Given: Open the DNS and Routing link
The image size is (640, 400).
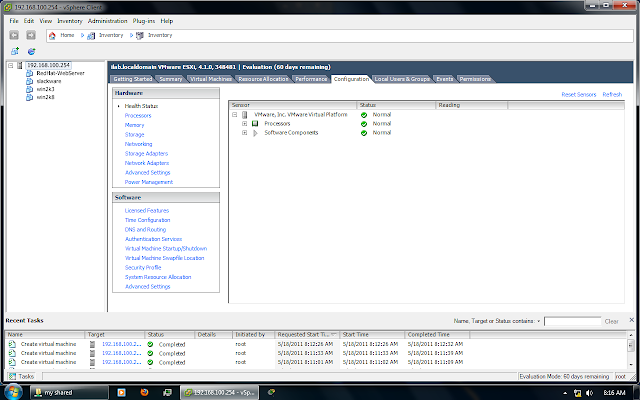Looking at the screenshot, I should coord(145,229).
